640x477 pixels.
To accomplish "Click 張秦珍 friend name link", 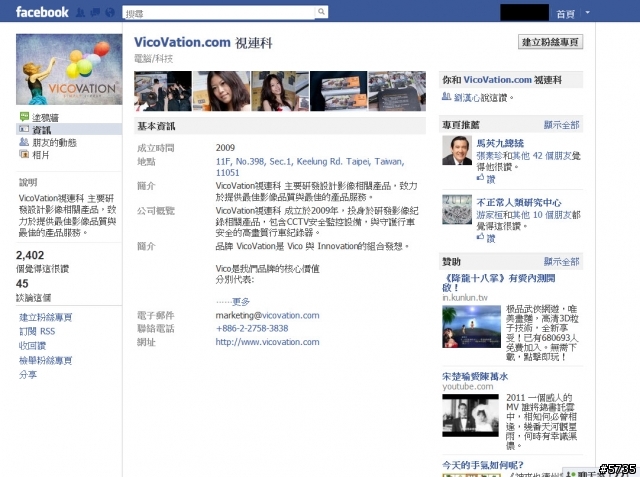I will (x=489, y=155).
